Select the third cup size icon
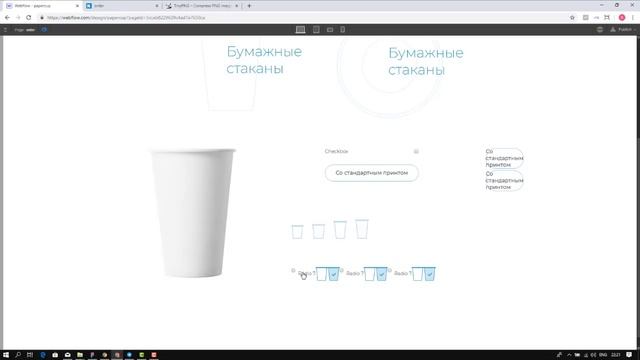 click(x=340, y=230)
